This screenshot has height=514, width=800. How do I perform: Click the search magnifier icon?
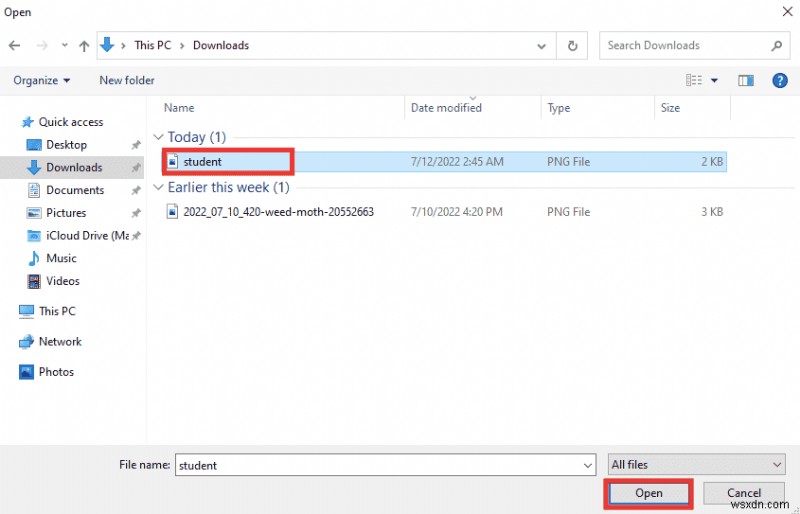(777, 46)
